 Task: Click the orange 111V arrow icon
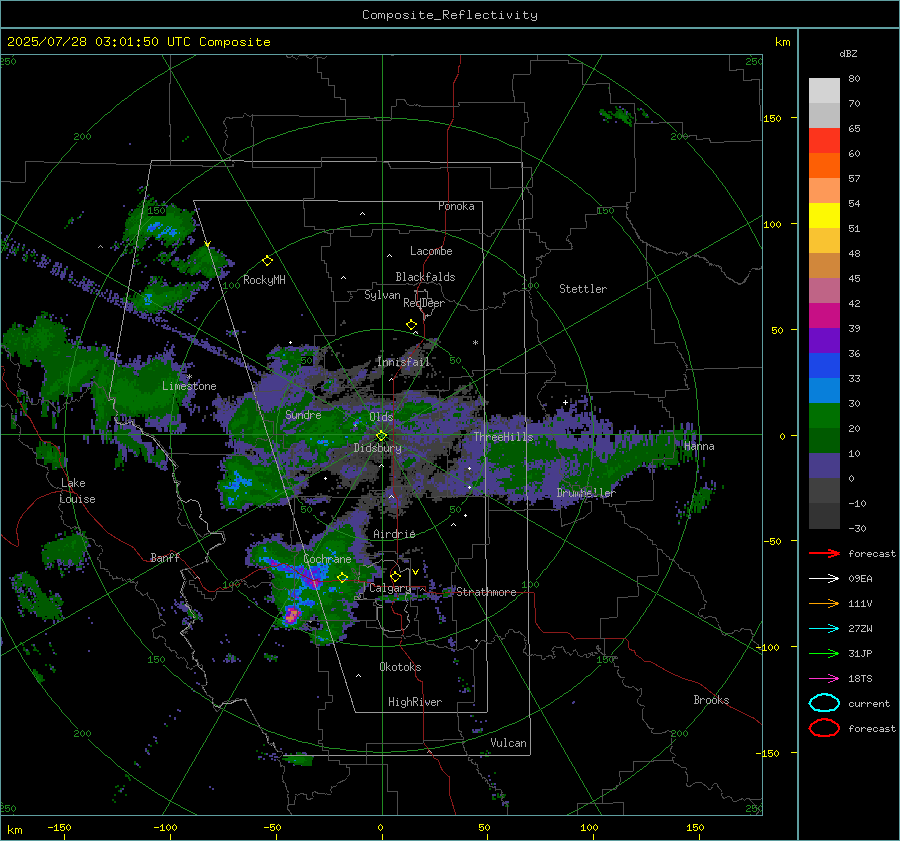[824, 603]
